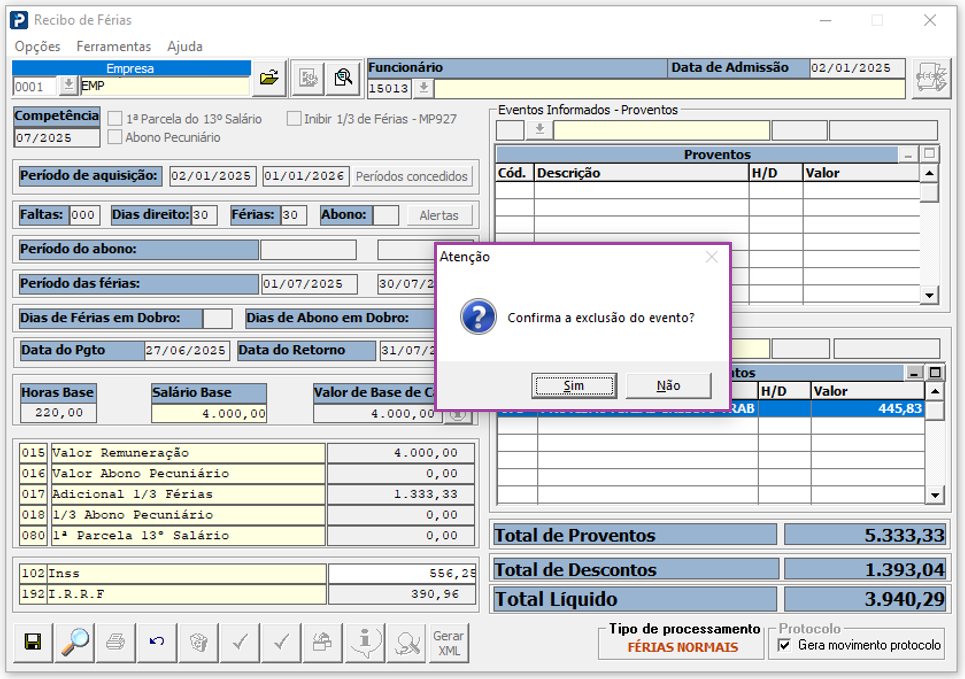Toggle the Inibir 1/3 de Férias checkbox
This screenshot has height=679, width=965.
(x=294, y=119)
